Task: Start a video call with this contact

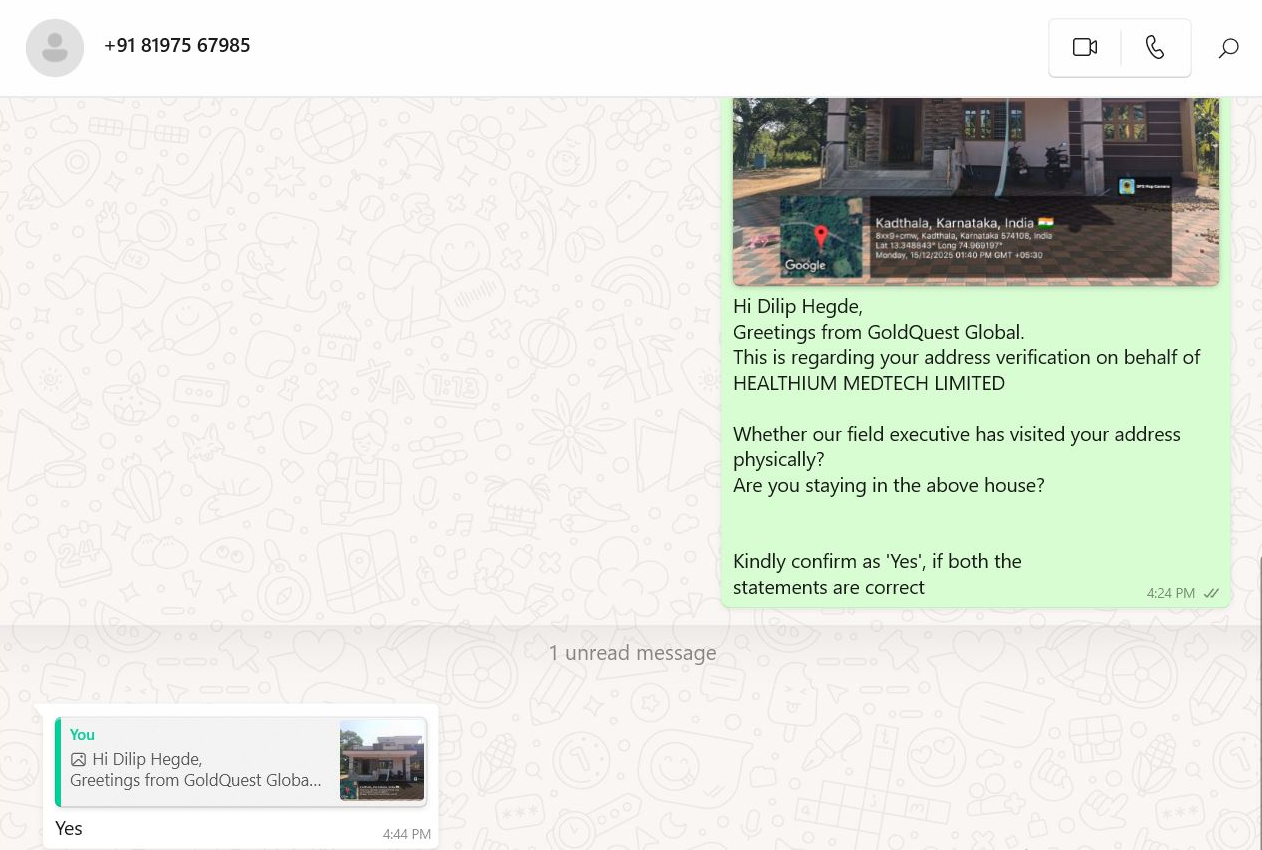Action: coord(1085,47)
